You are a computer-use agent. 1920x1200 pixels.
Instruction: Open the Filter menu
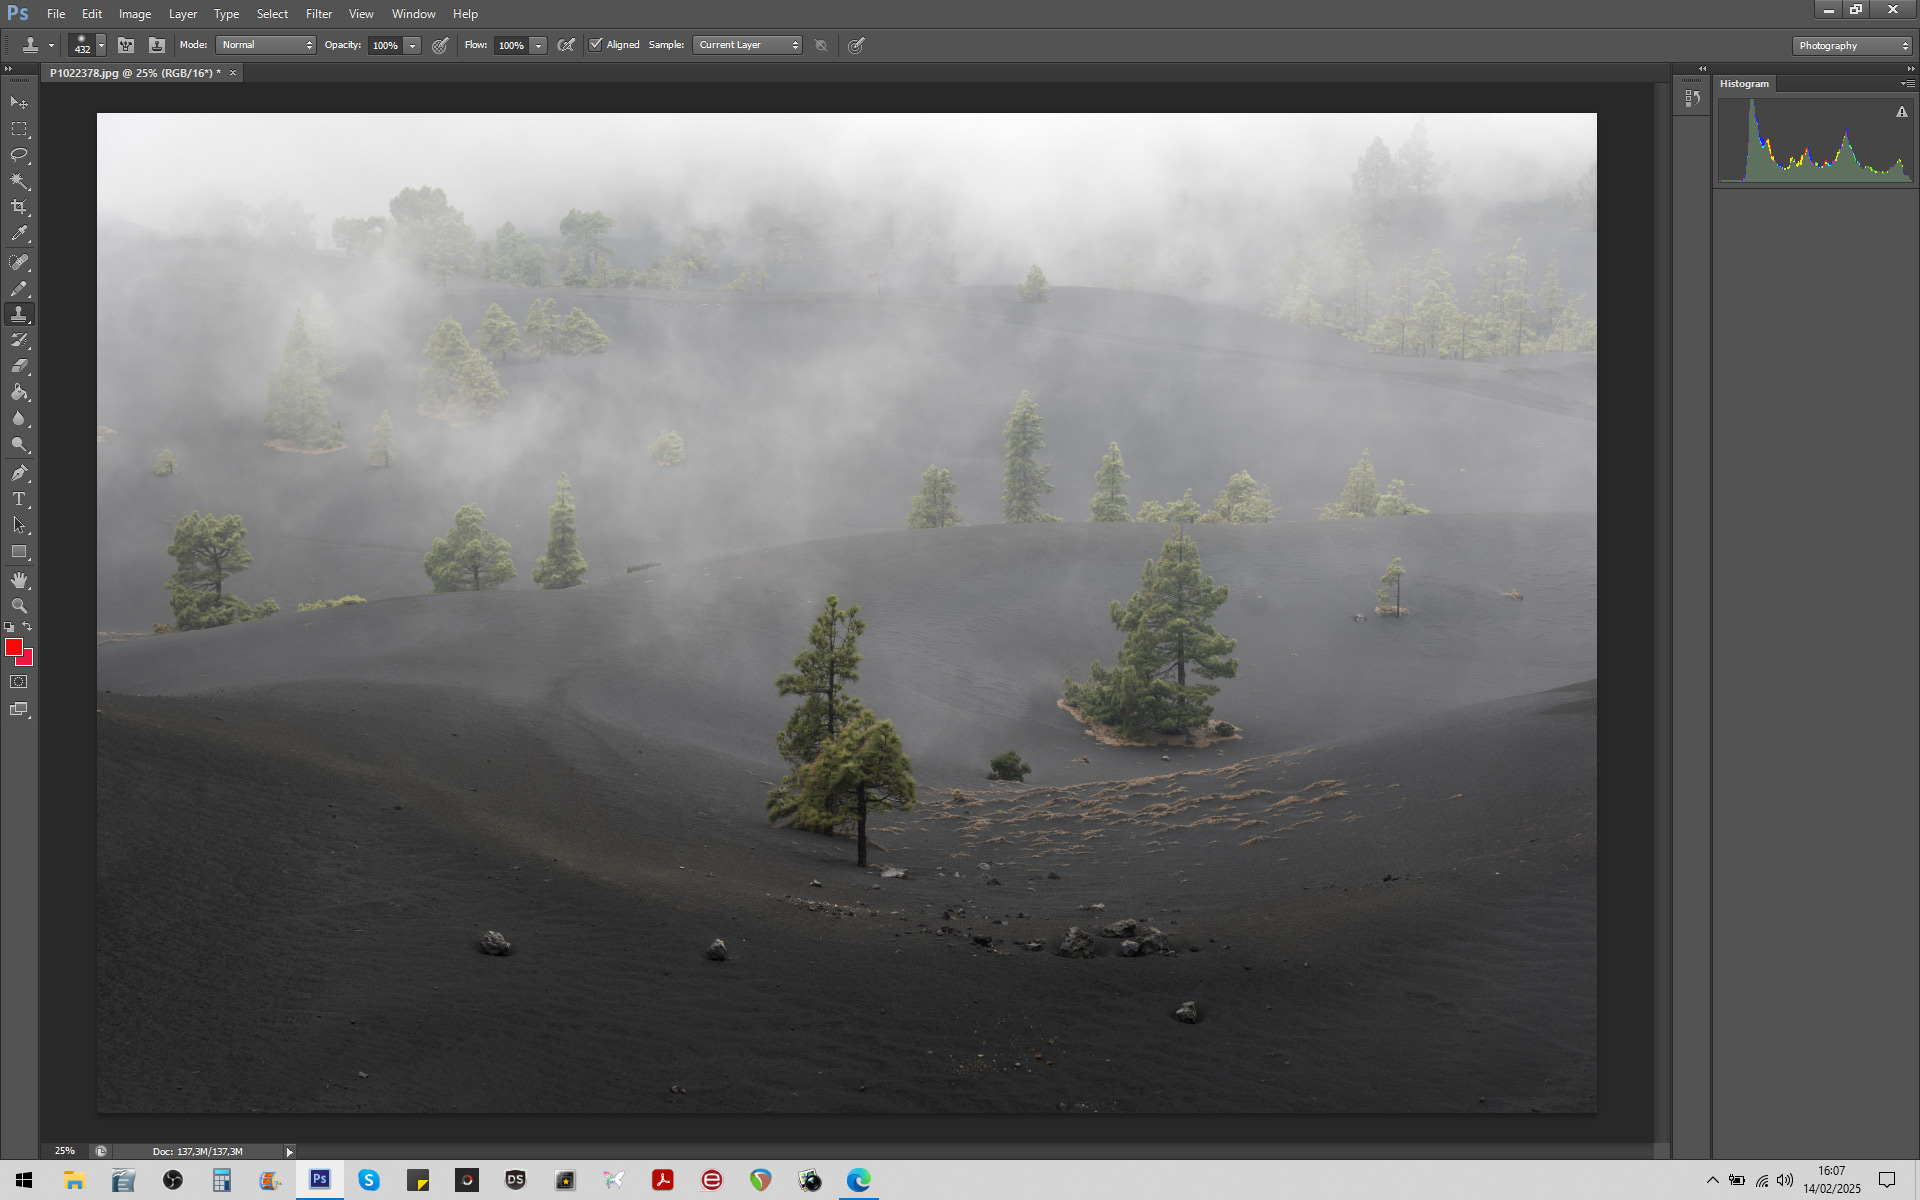tap(318, 14)
